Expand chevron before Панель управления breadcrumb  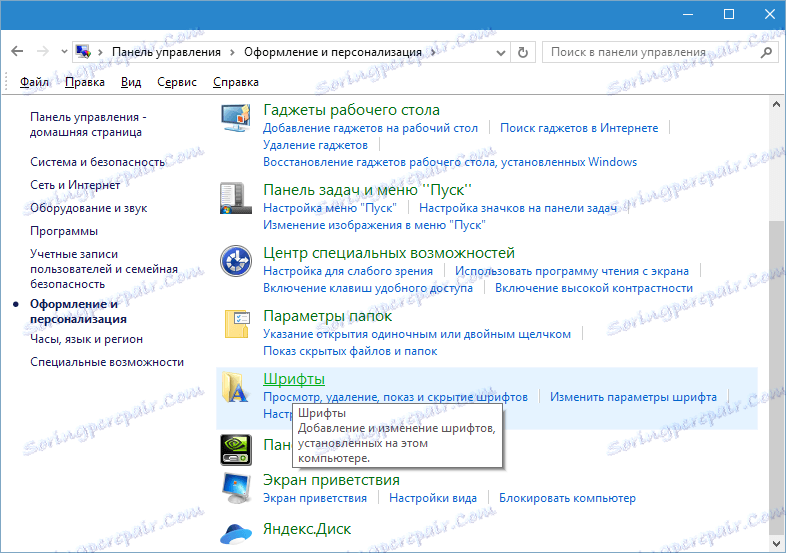100,52
